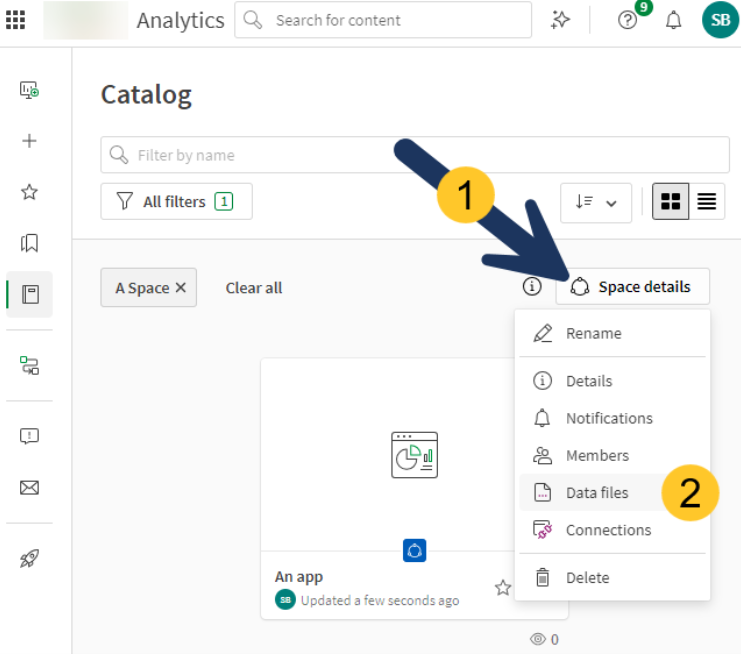Open the mail envelope icon in sidebar
741x654 pixels.
pos(29,488)
